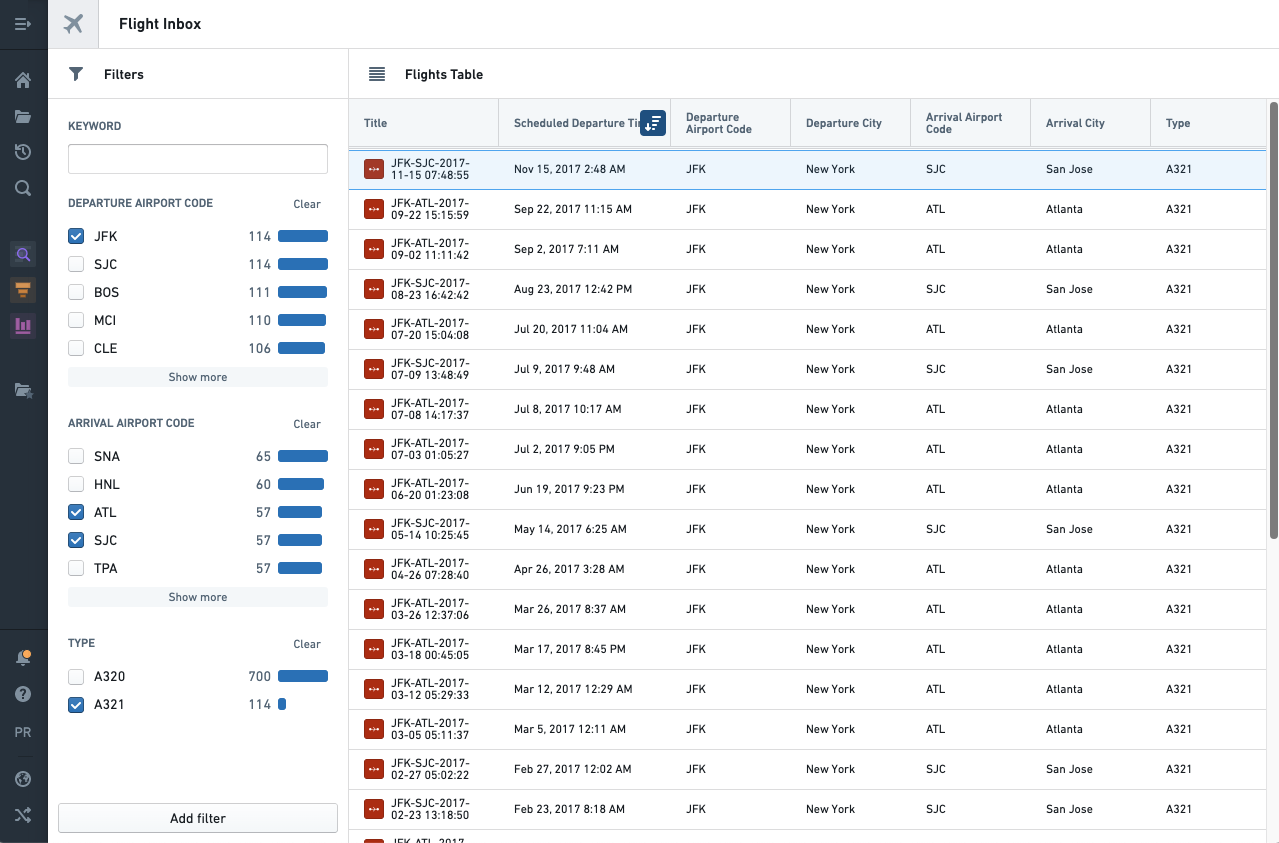Viewport: 1279px width, 843px height.
Task: Open the starred folder favorites icon
Action: pos(23,390)
